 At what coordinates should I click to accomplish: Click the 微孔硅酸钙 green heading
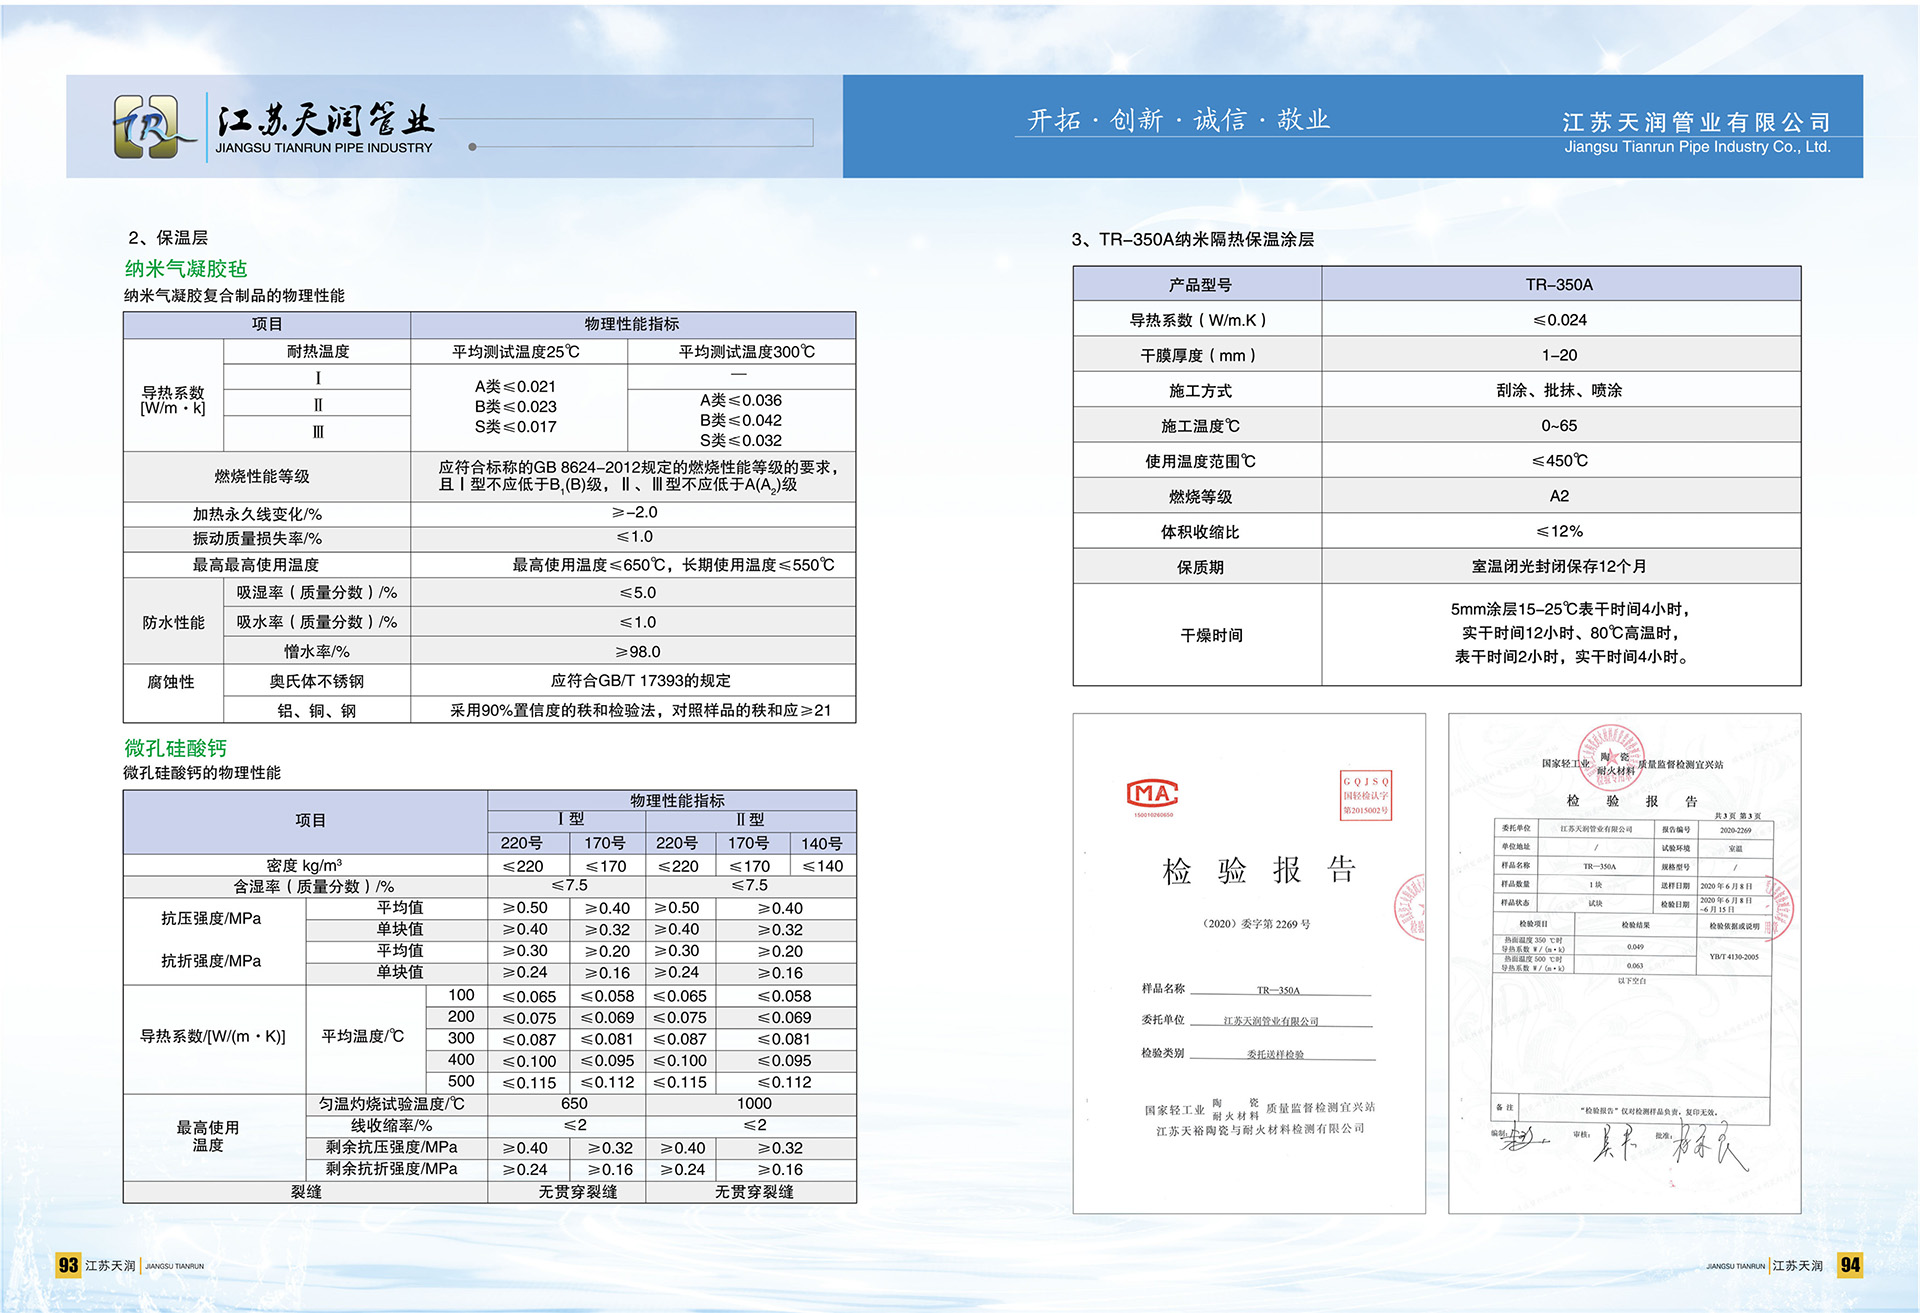tap(176, 748)
